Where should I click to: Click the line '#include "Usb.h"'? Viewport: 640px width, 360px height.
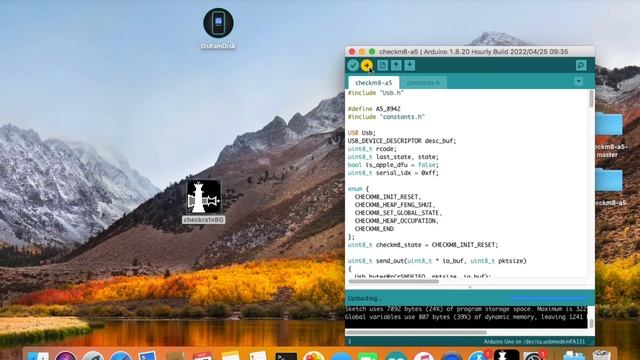[x=376, y=93]
